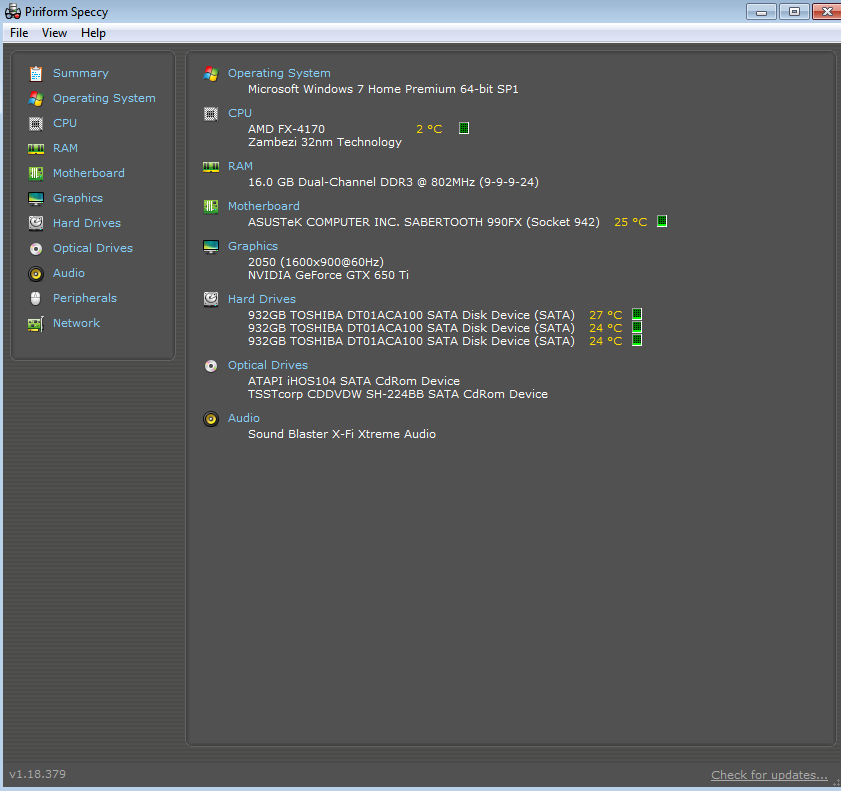Click the Optical Drives disc icon in the summary pane
The height and width of the screenshot is (791, 841).
(x=211, y=366)
